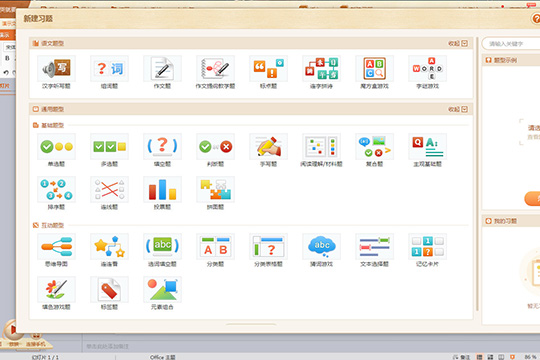This screenshot has width=540, height=360.
Task: Click the 互动题型 subsection label
Action: (52, 225)
